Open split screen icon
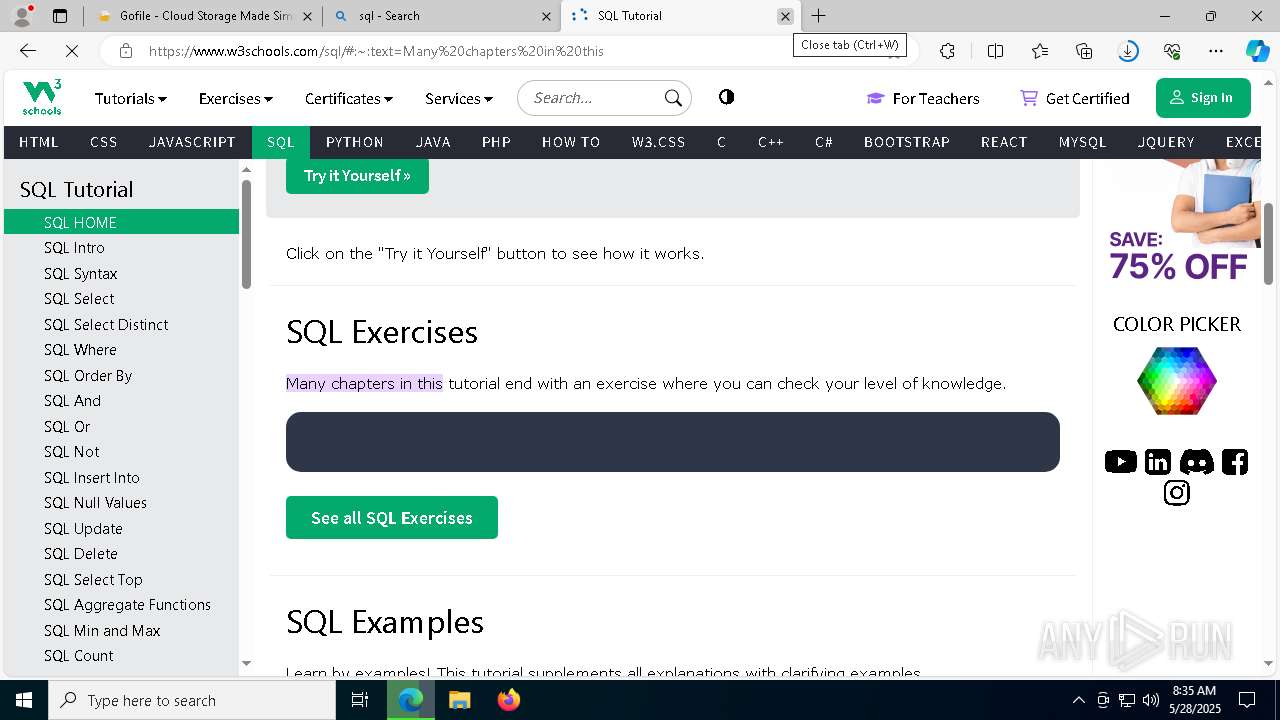Image resolution: width=1280 pixels, height=720 pixels. click(x=995, y=51)
